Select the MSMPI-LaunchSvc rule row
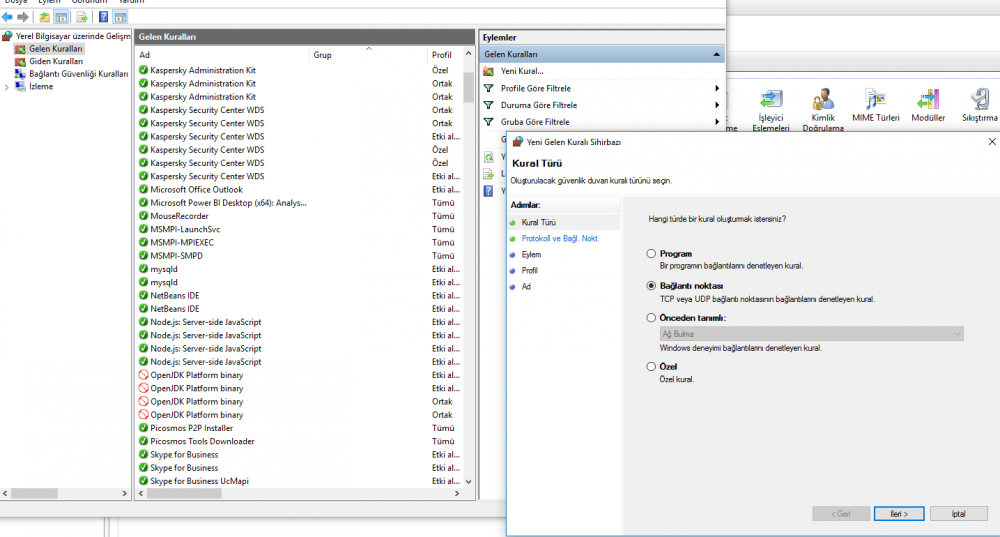This screenshot has height=537, width=1000. pos(300,229)
